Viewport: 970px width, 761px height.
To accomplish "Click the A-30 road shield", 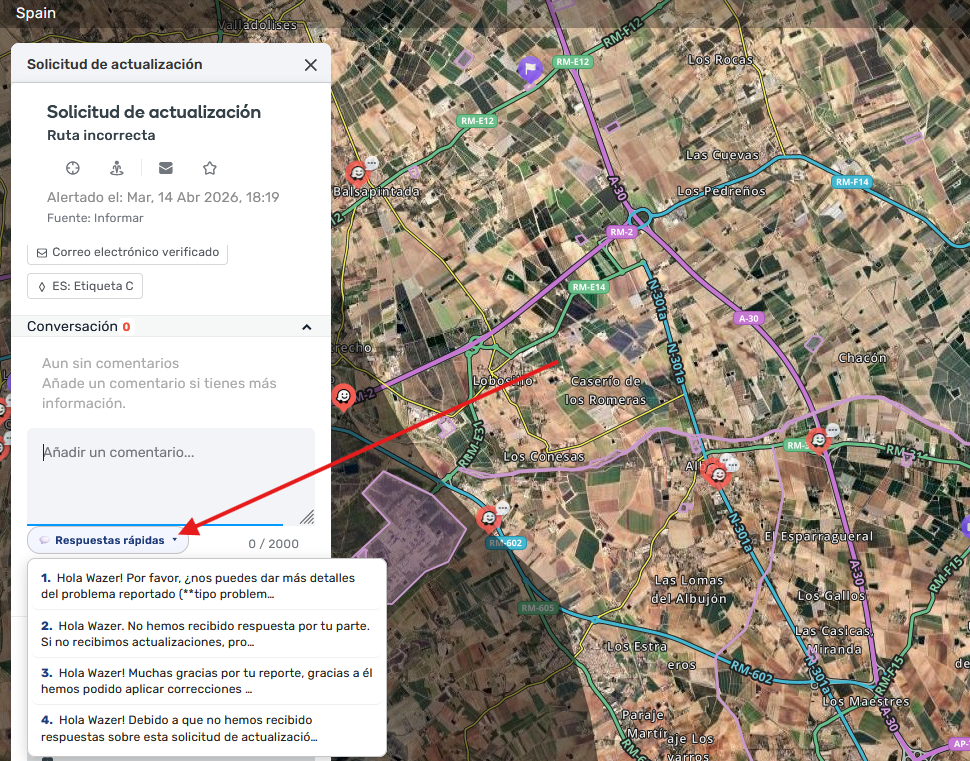I will 749,319.
